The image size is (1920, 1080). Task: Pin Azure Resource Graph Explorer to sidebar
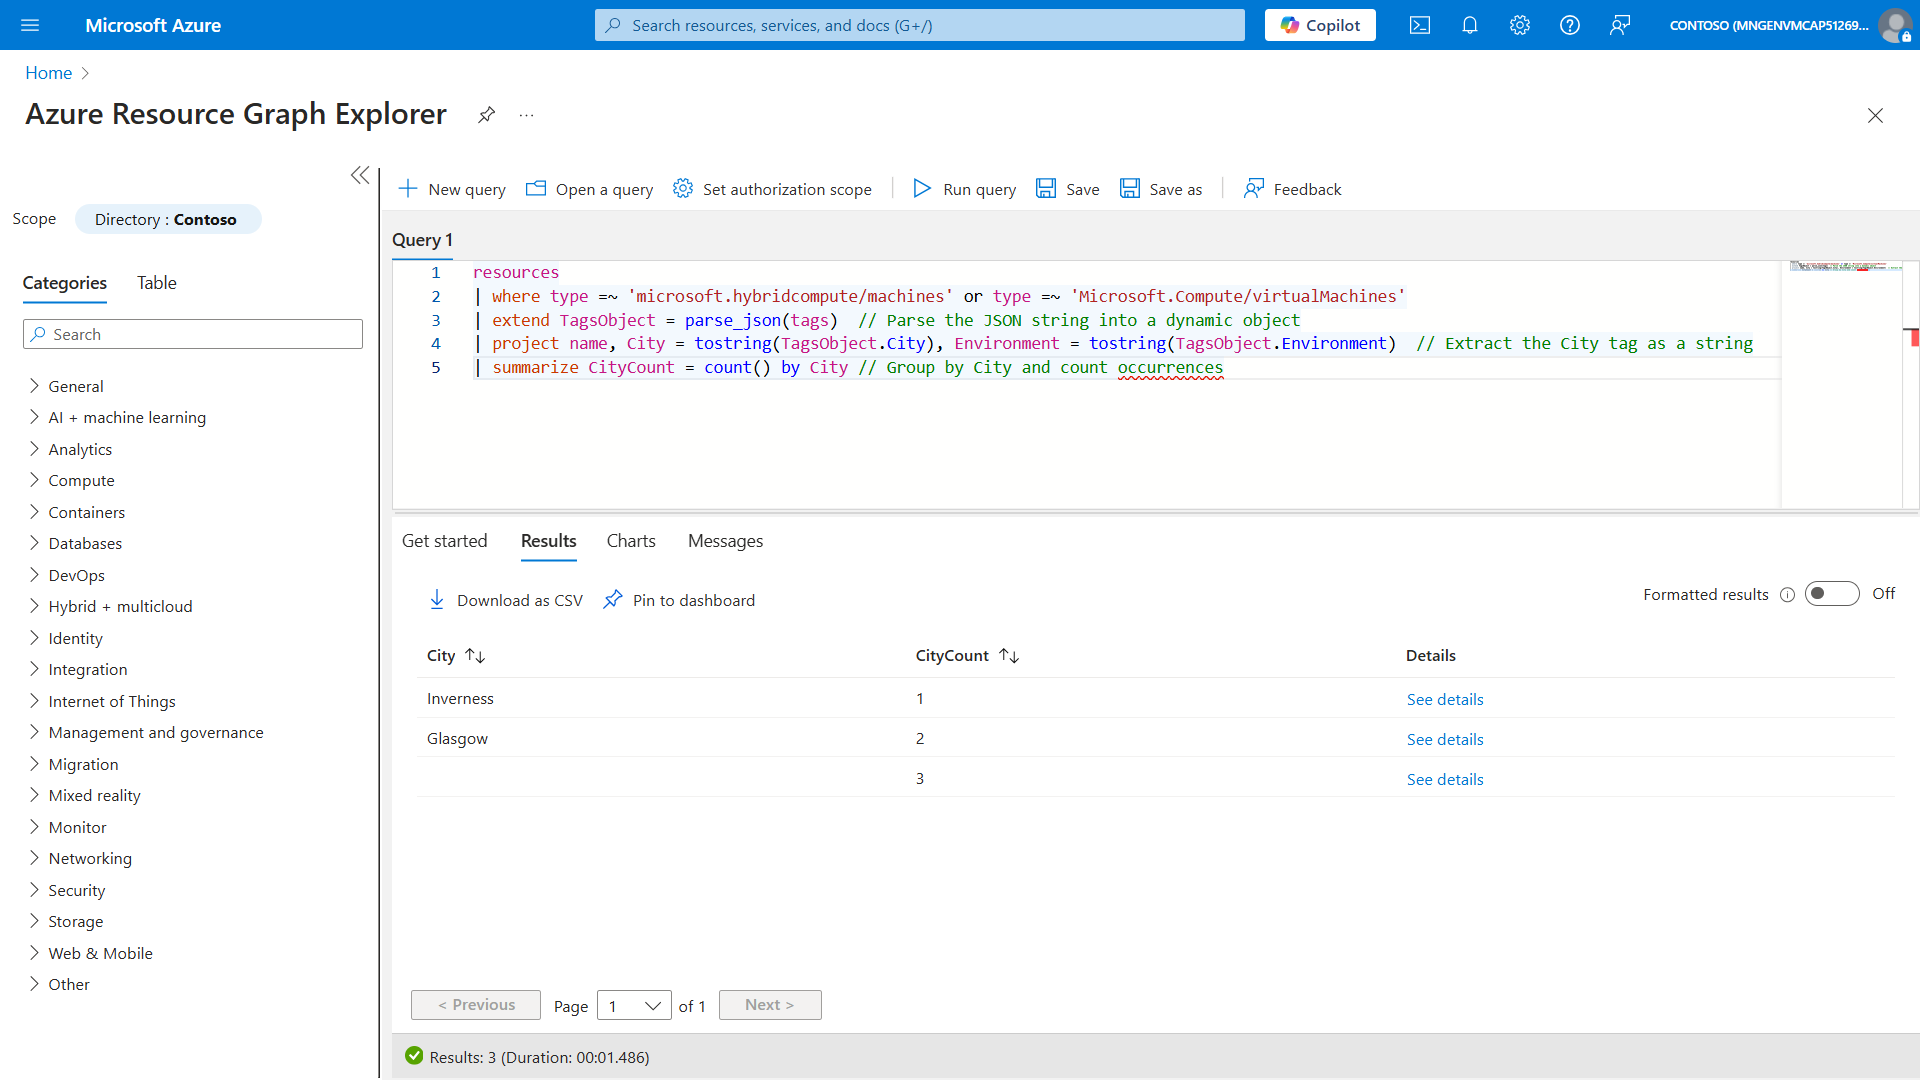[x=487, y=115]
